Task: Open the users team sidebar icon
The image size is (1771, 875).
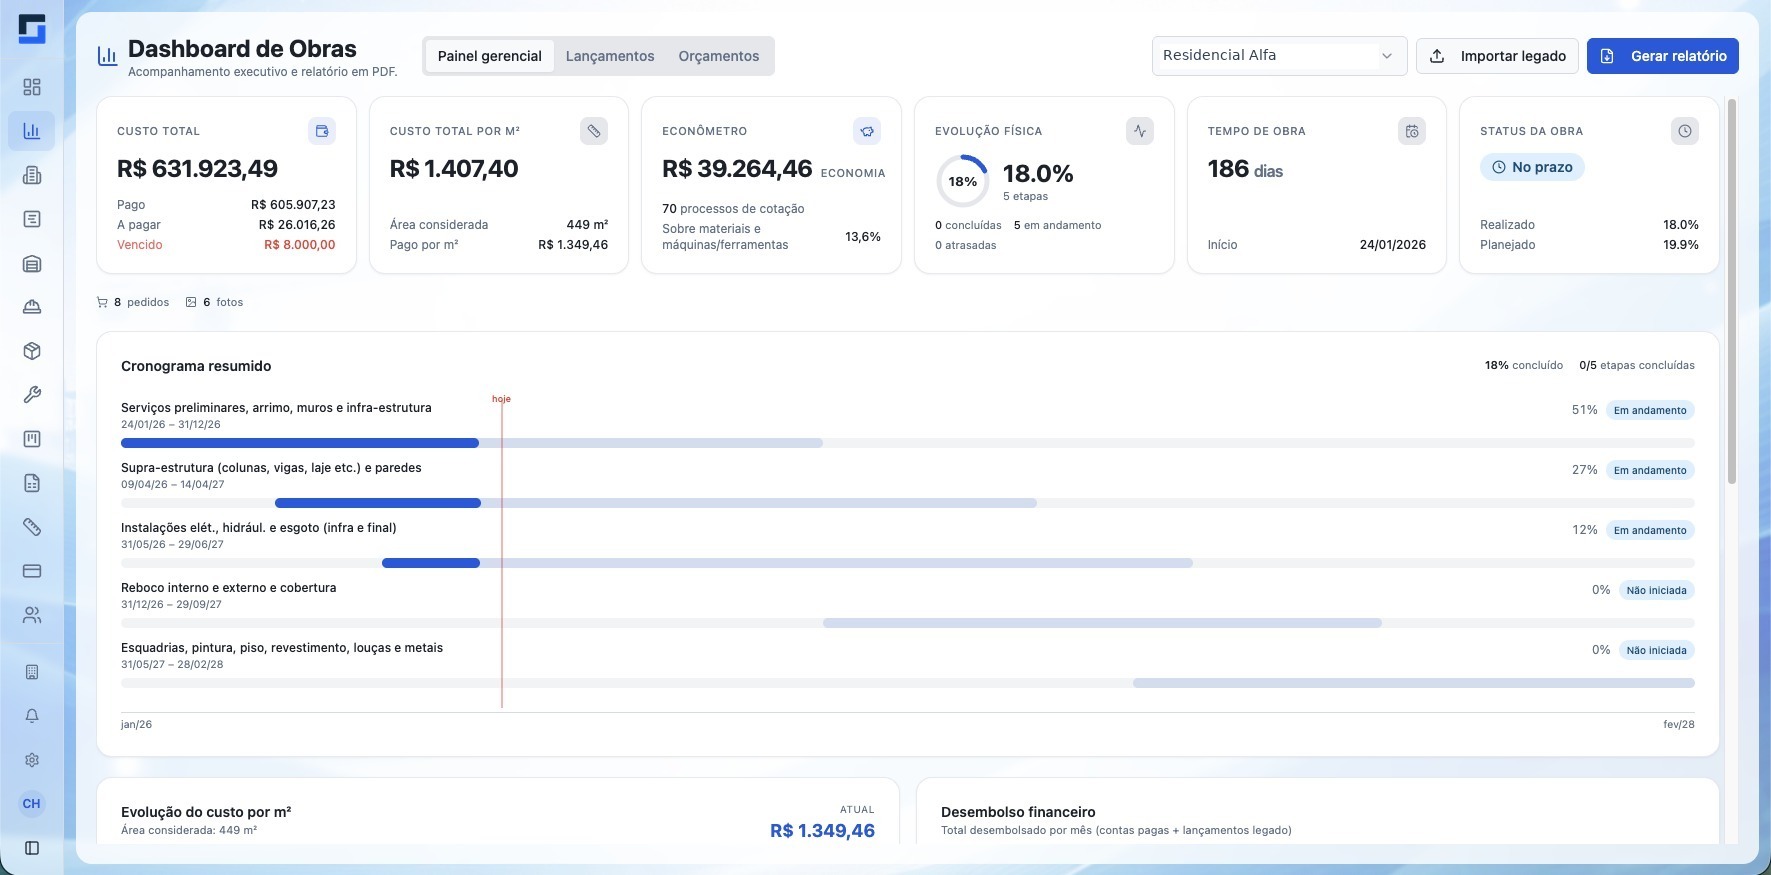Action: click(x=32, y=615)
